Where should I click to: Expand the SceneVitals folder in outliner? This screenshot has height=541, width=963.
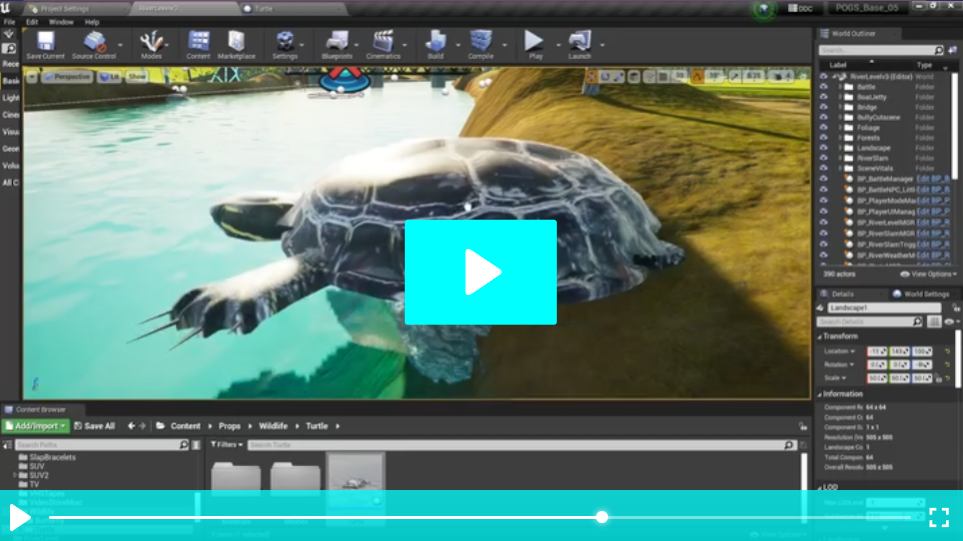pyautogui.click(x=840, y=168)
